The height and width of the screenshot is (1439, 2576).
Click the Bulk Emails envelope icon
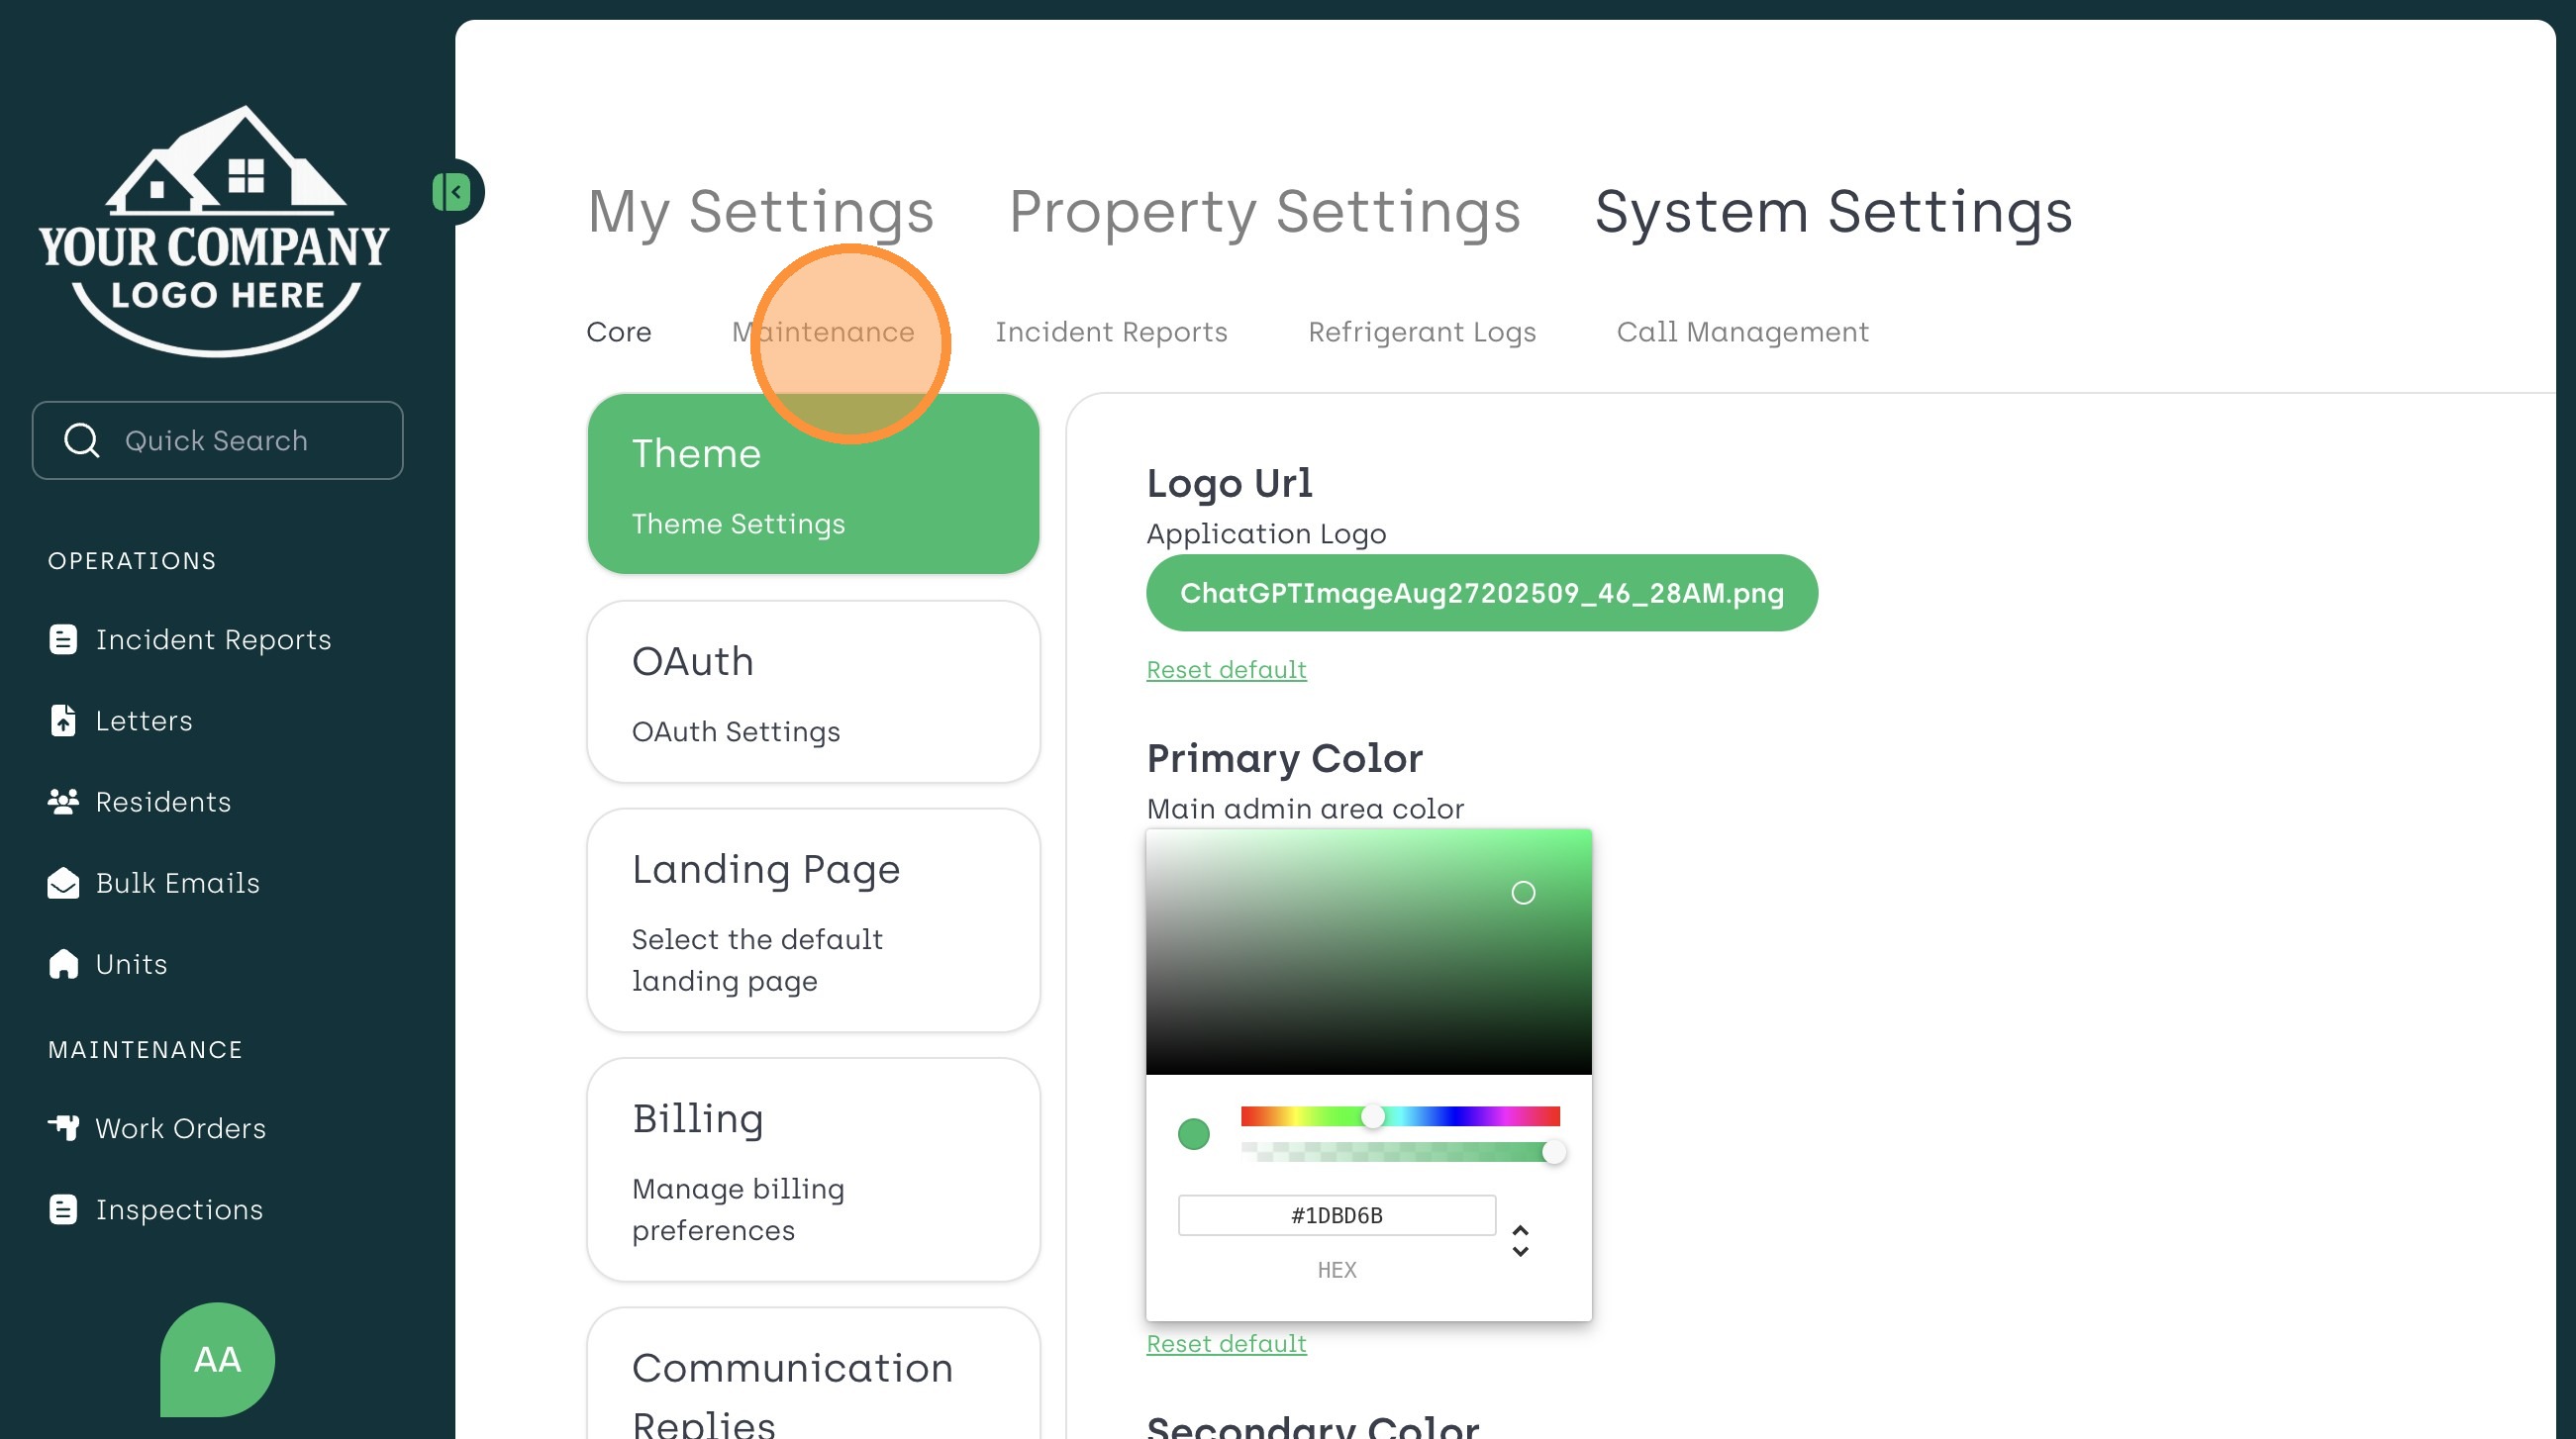pos(63,883)
